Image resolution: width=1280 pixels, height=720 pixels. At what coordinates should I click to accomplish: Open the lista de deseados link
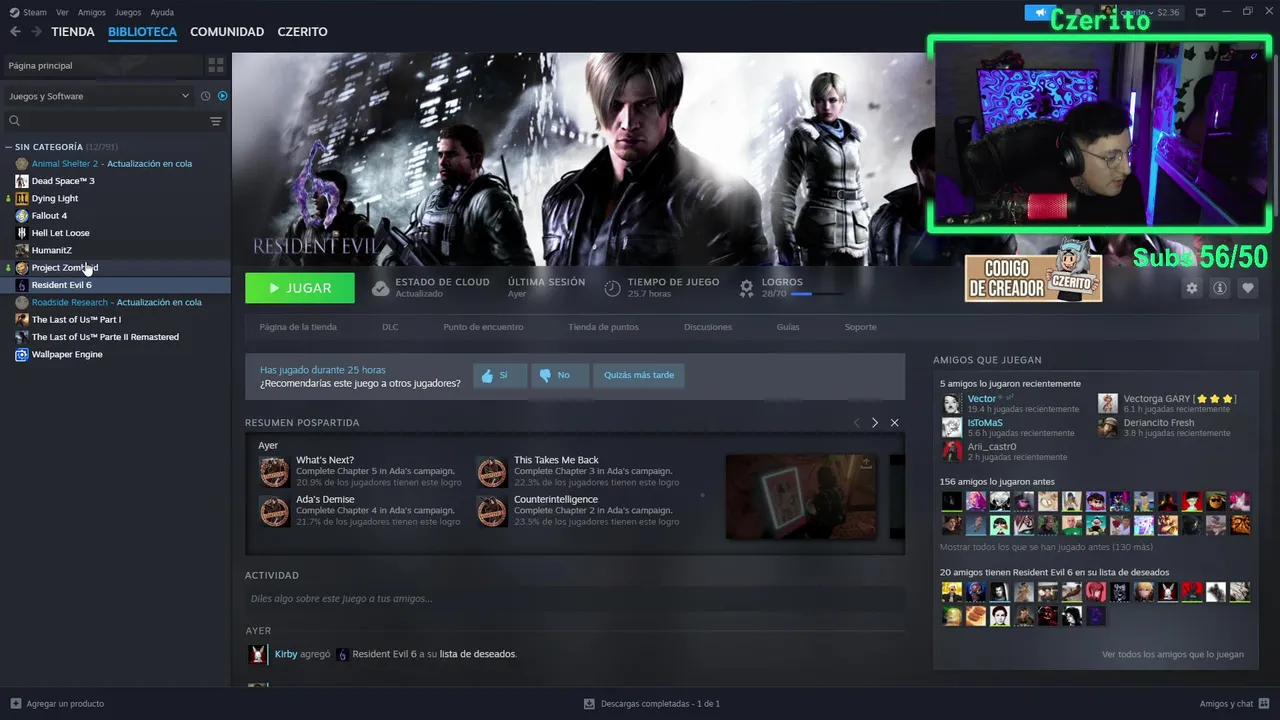(x=477, y=654)
